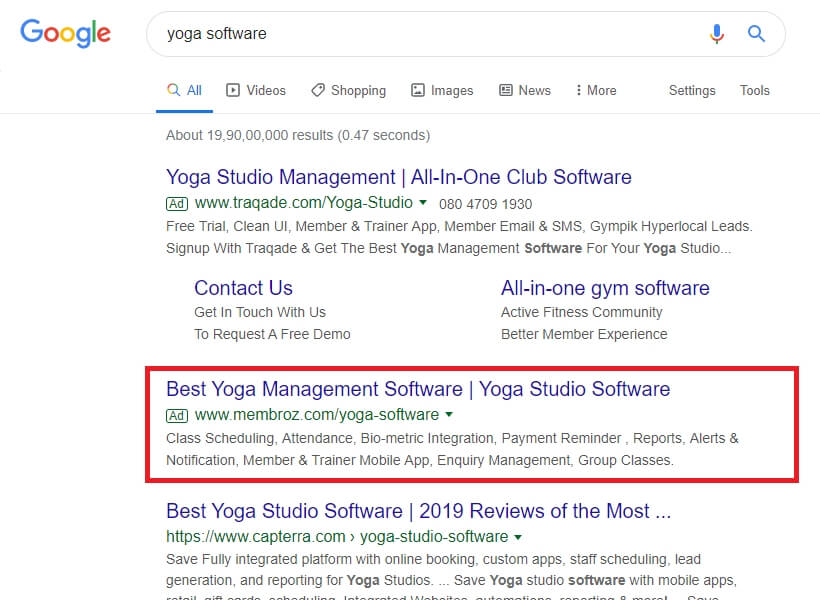820x600 pixels.
Task: Open the Shopping tab
Action: click(348, 90)
